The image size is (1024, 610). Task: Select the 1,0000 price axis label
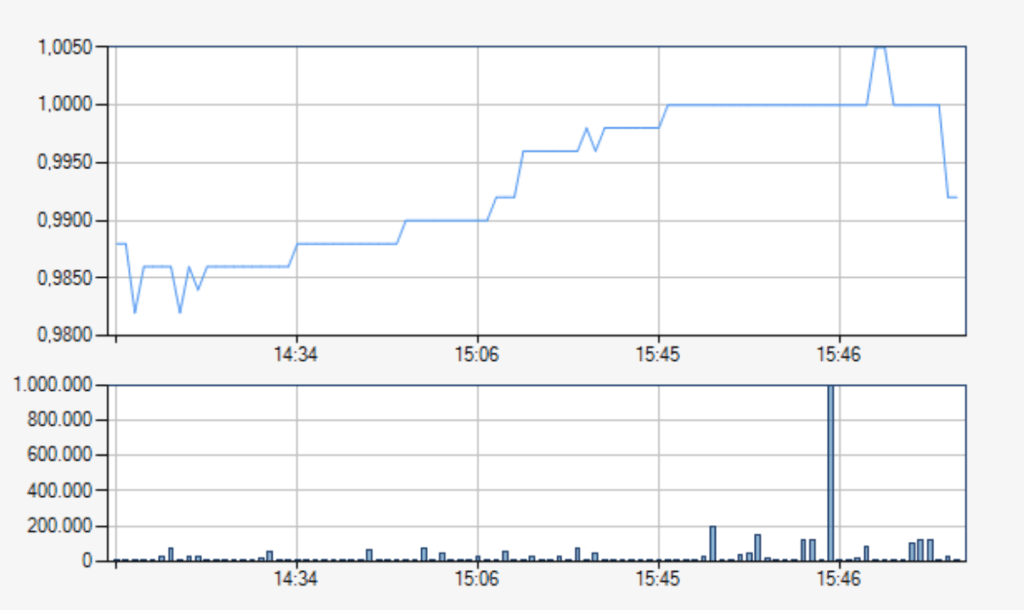pos(65,104)
